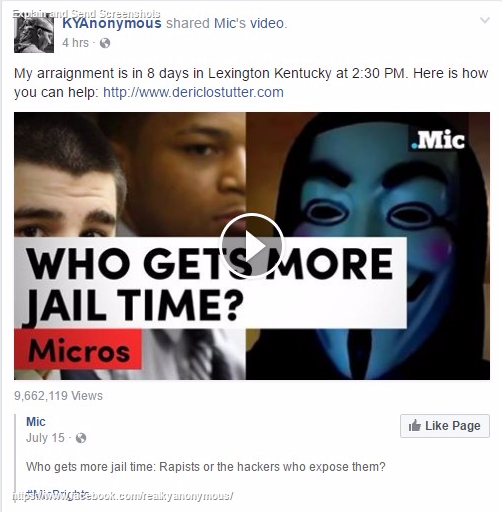The image size is (502, 512).
Task: Click globe icon beside July 15
Action: tap(81, 438)
